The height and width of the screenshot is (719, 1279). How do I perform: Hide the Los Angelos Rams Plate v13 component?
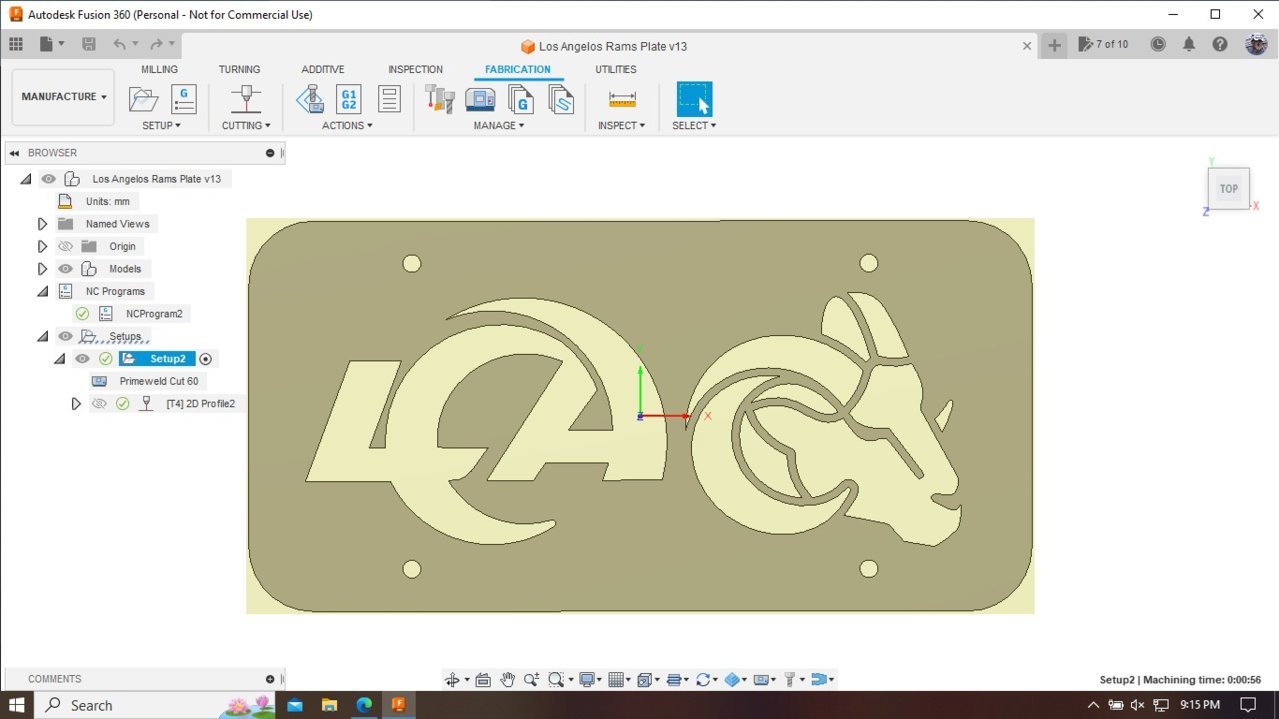tap(49, 179)
